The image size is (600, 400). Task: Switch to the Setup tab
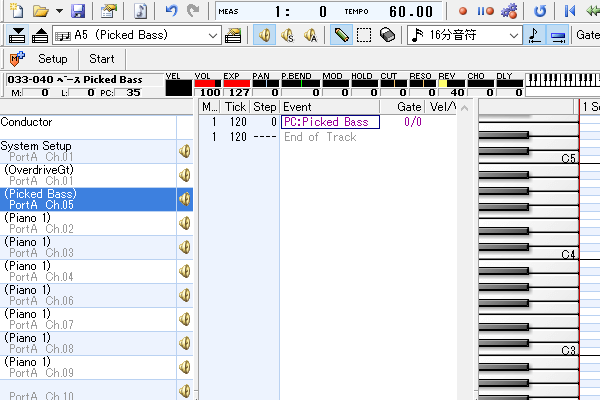click(52, 59)
